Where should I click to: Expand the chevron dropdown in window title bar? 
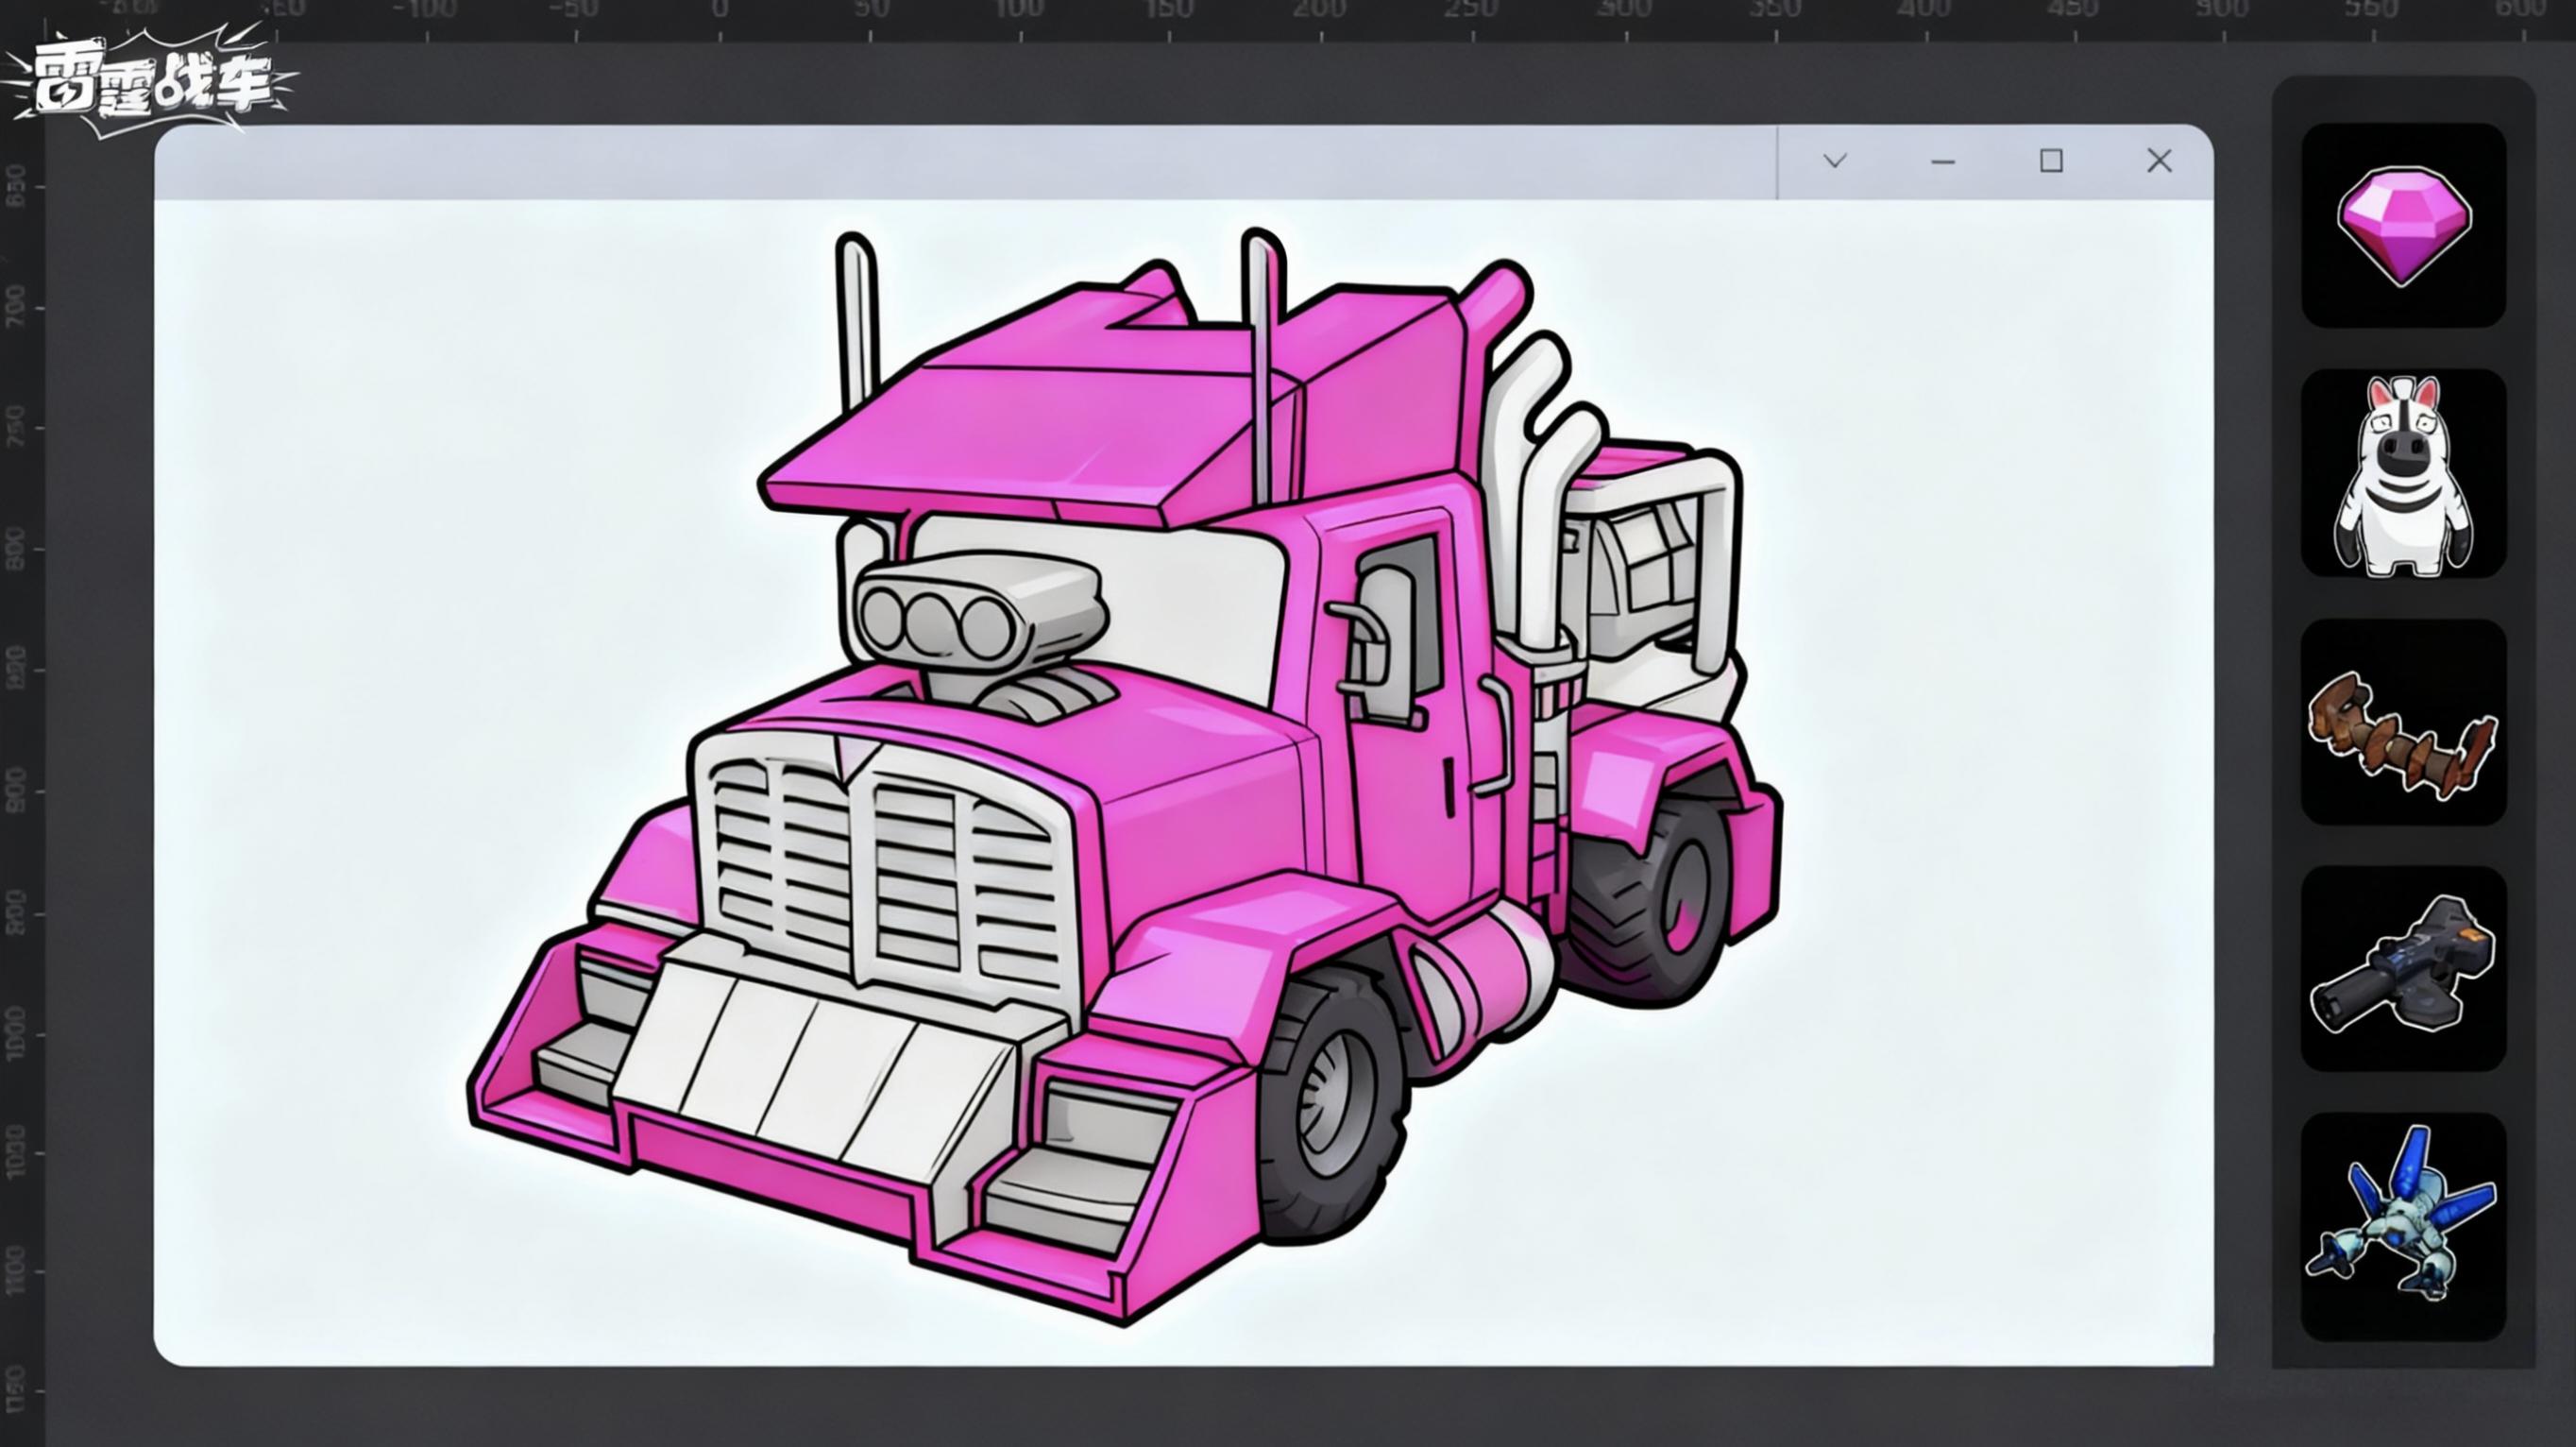pyautogui.click(x=1834, y=161)
